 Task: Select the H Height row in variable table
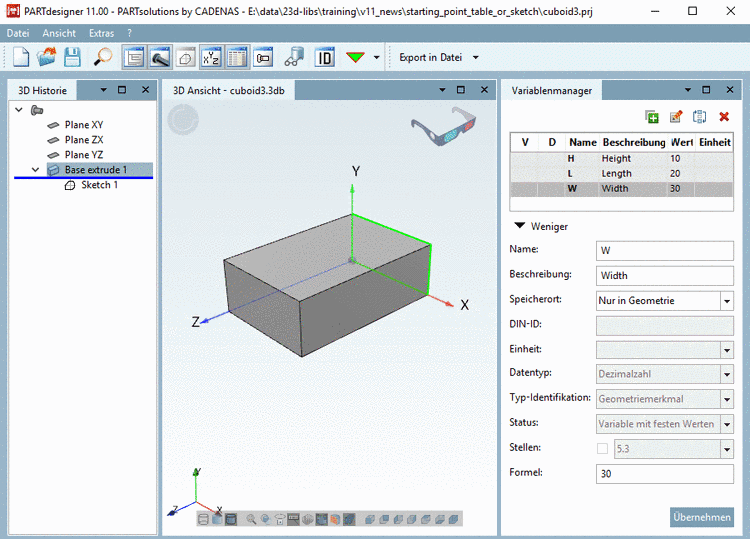(621, 158)
